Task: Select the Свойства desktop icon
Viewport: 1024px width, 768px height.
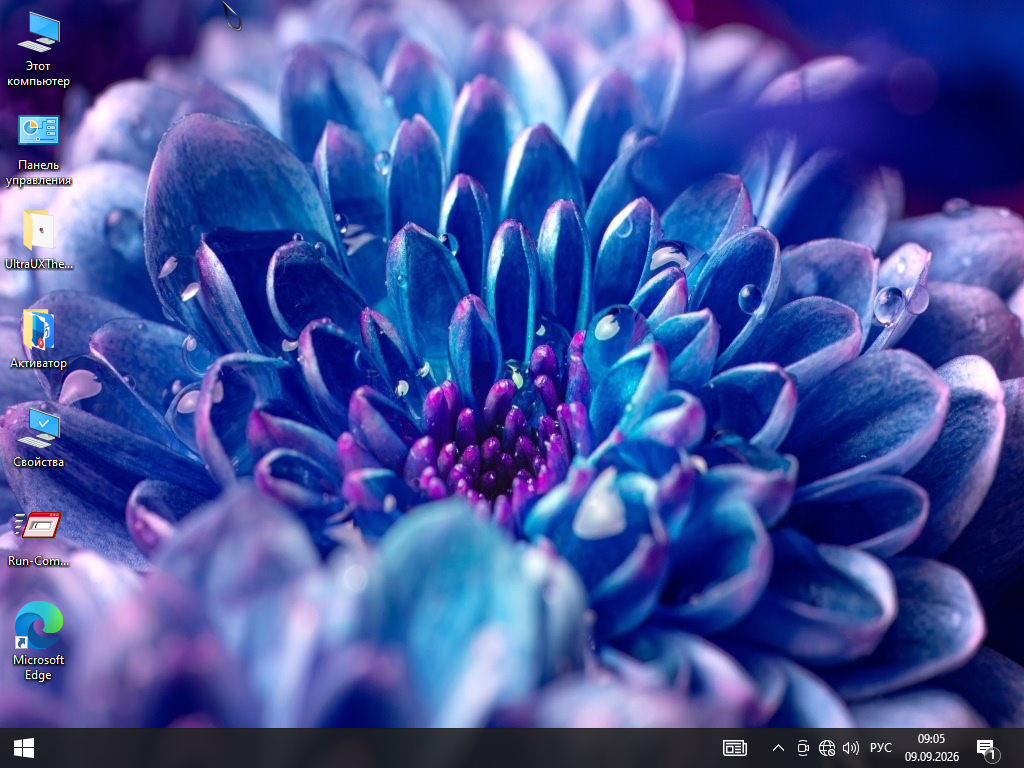Action: pyautogui.click(x=39, y=438)
